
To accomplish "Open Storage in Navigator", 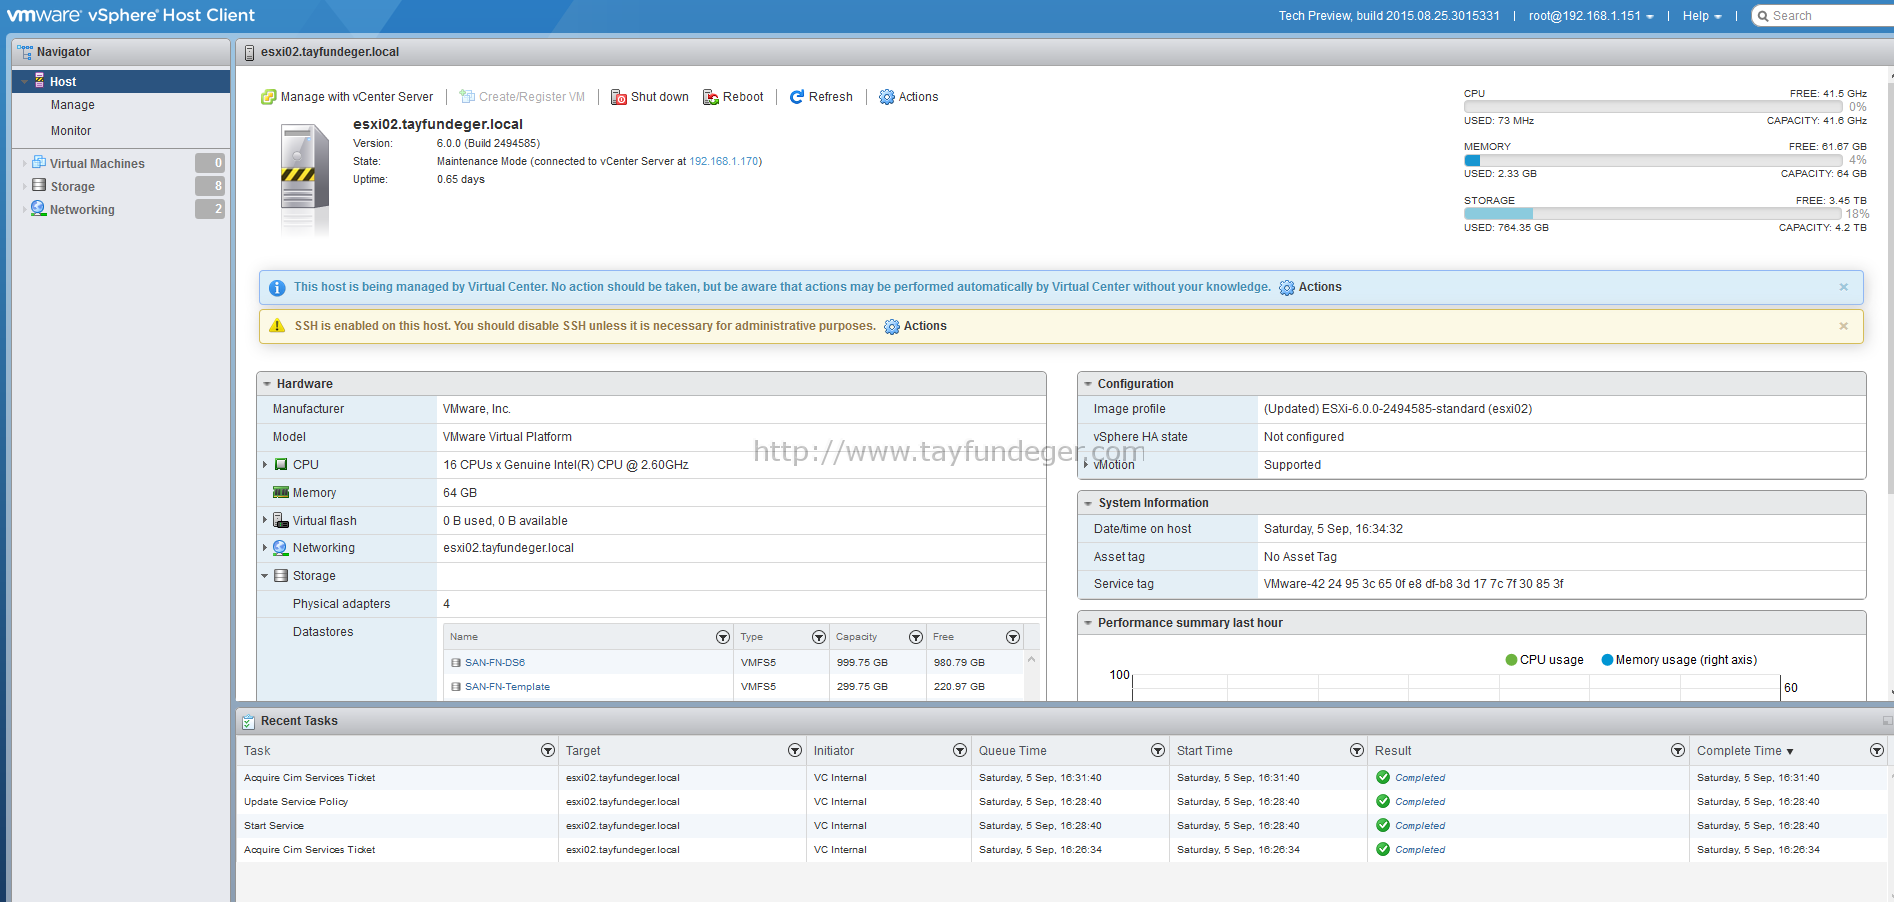I will [73, 186].
